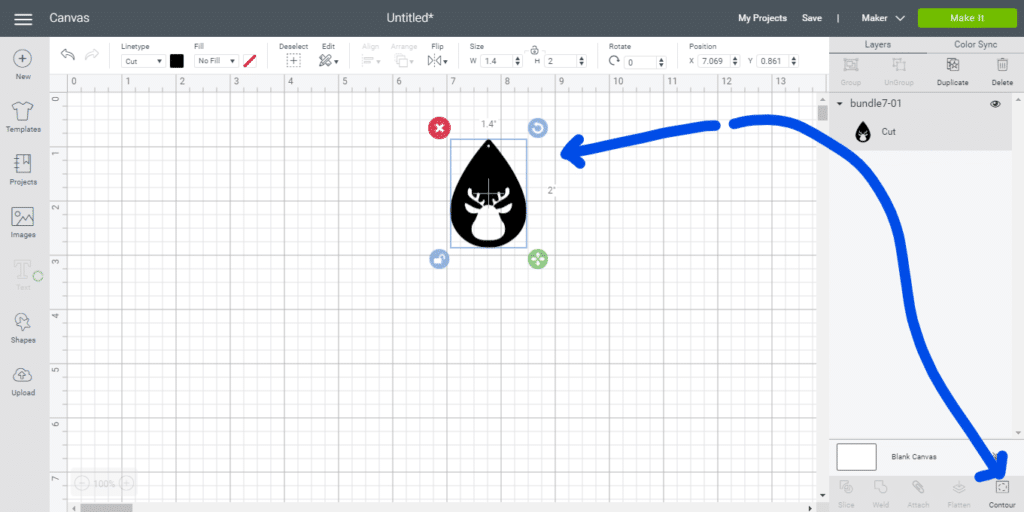Viewport: 1024px width, 512px height.
Task: Click the black linetype color swatch
Action: pos(177,61)
